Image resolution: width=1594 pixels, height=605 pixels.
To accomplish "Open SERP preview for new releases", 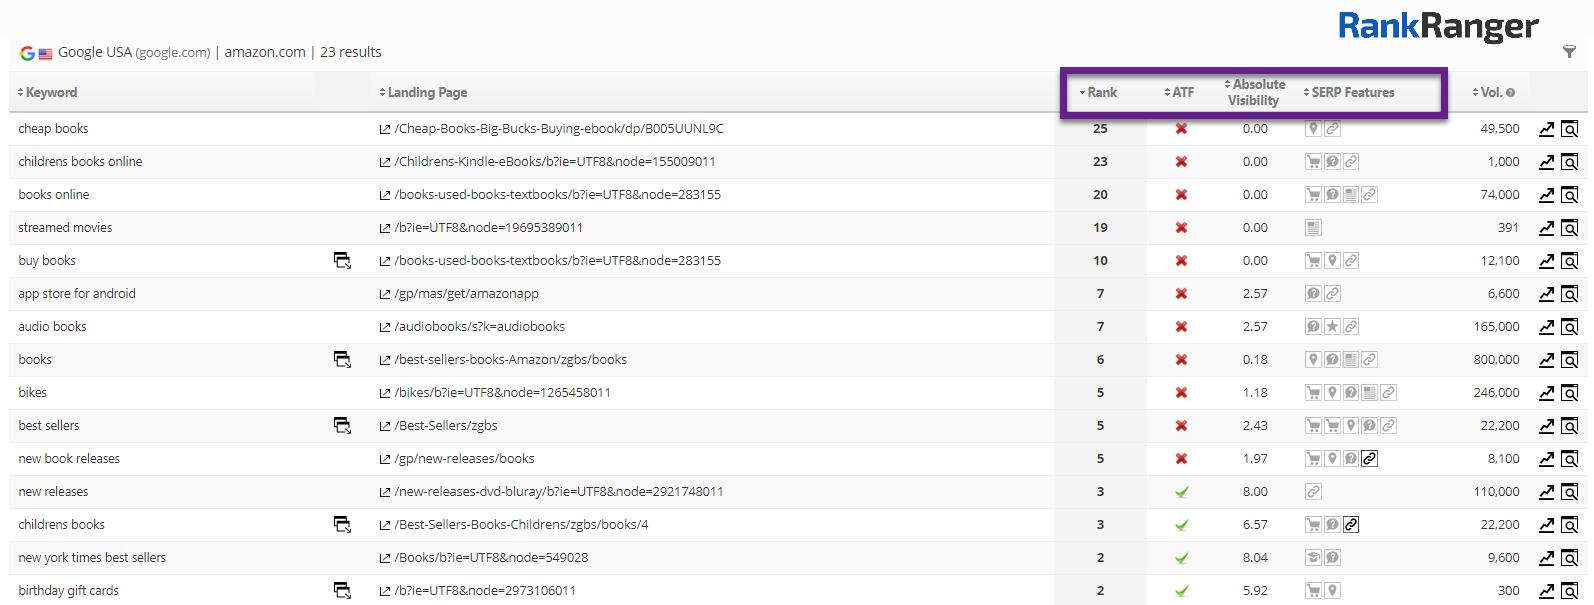I will [1570, 492].
